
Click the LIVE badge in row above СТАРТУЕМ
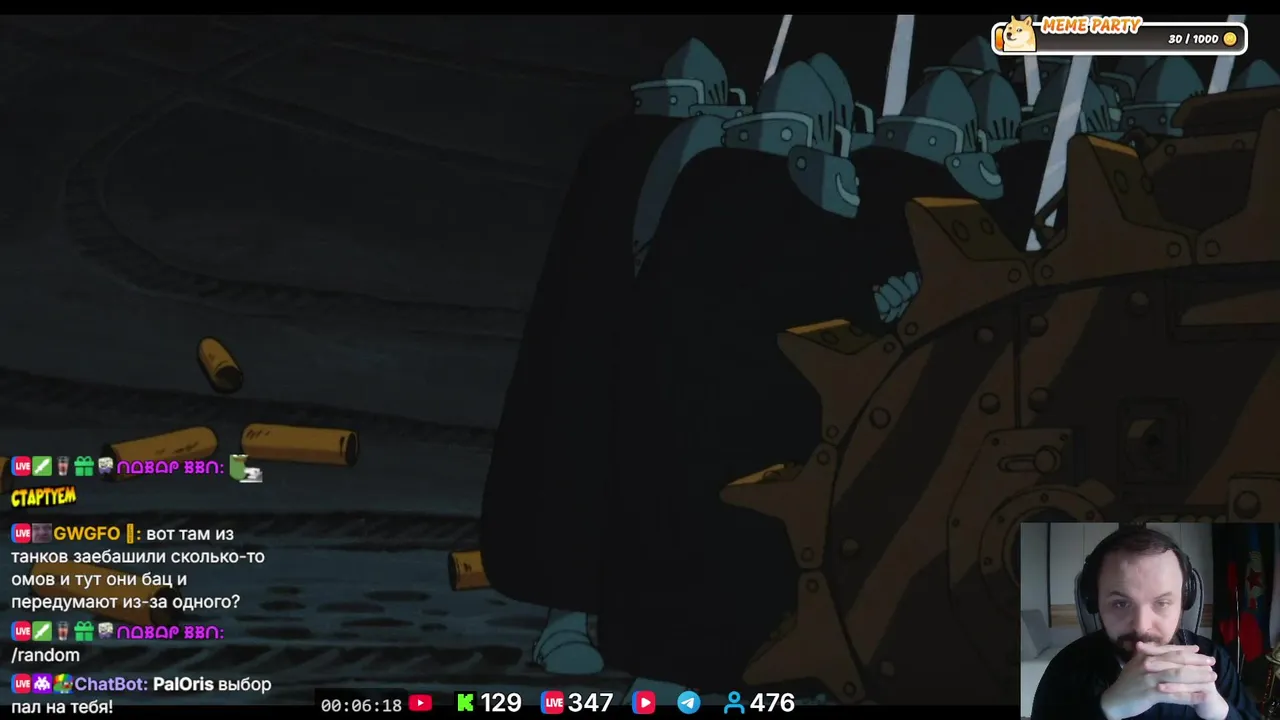(x=21, y=466)
